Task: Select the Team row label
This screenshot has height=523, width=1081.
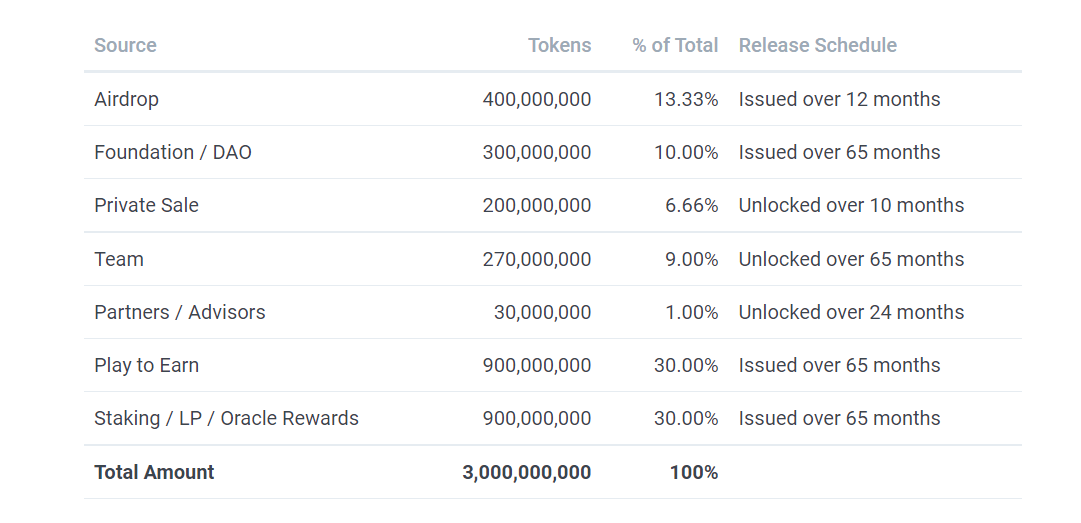Action: tap(119, 259)
